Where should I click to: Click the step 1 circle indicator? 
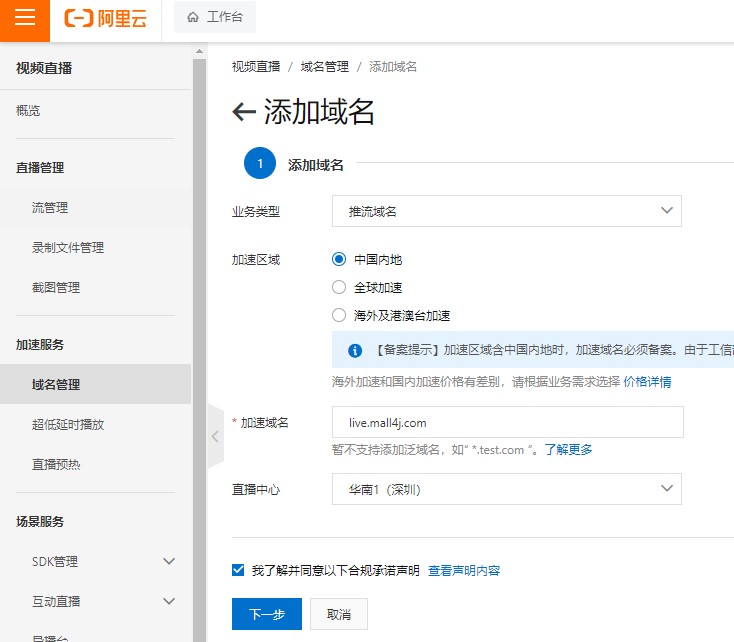(259, 164)
